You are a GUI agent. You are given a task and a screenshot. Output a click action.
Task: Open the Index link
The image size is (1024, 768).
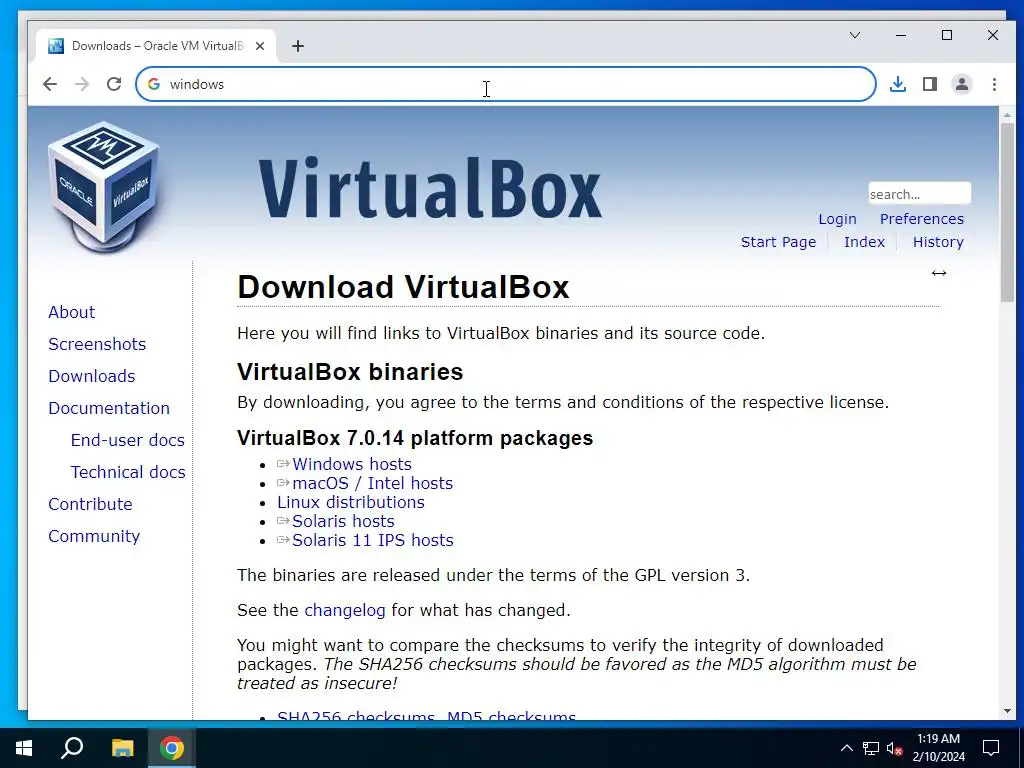click(x=864, y=242)
